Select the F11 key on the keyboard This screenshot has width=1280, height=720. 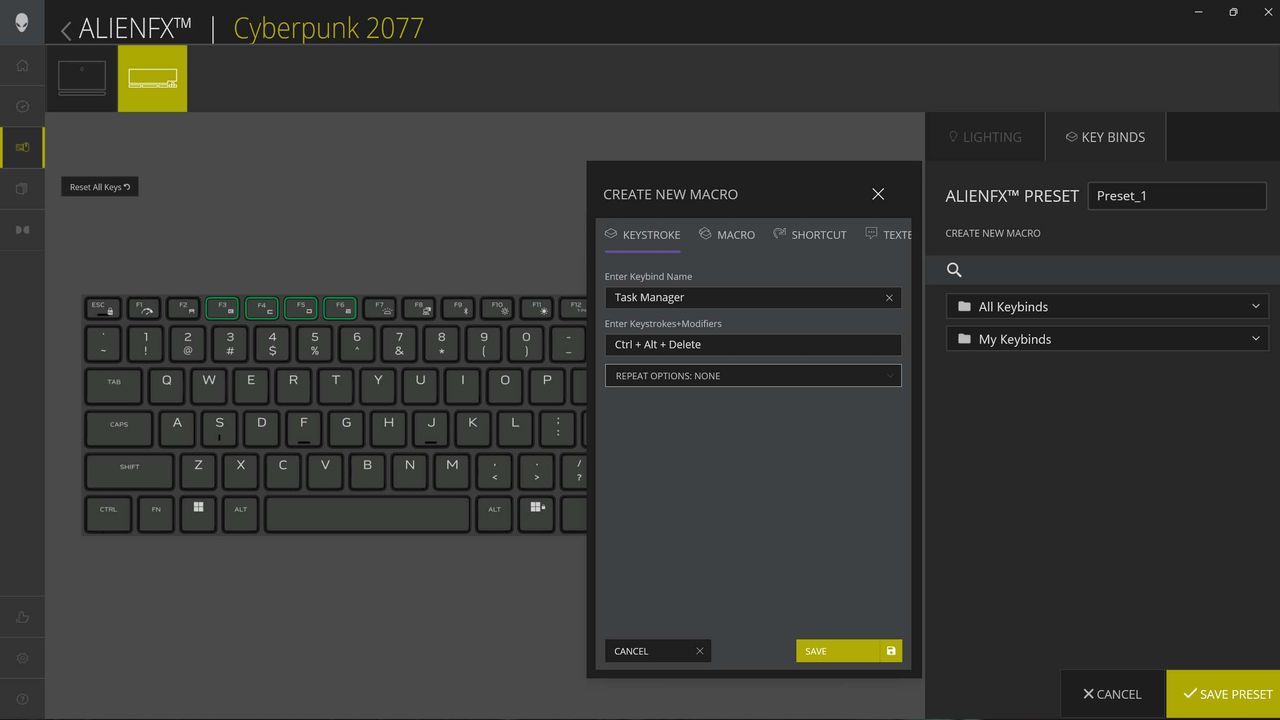click(537, 308)
